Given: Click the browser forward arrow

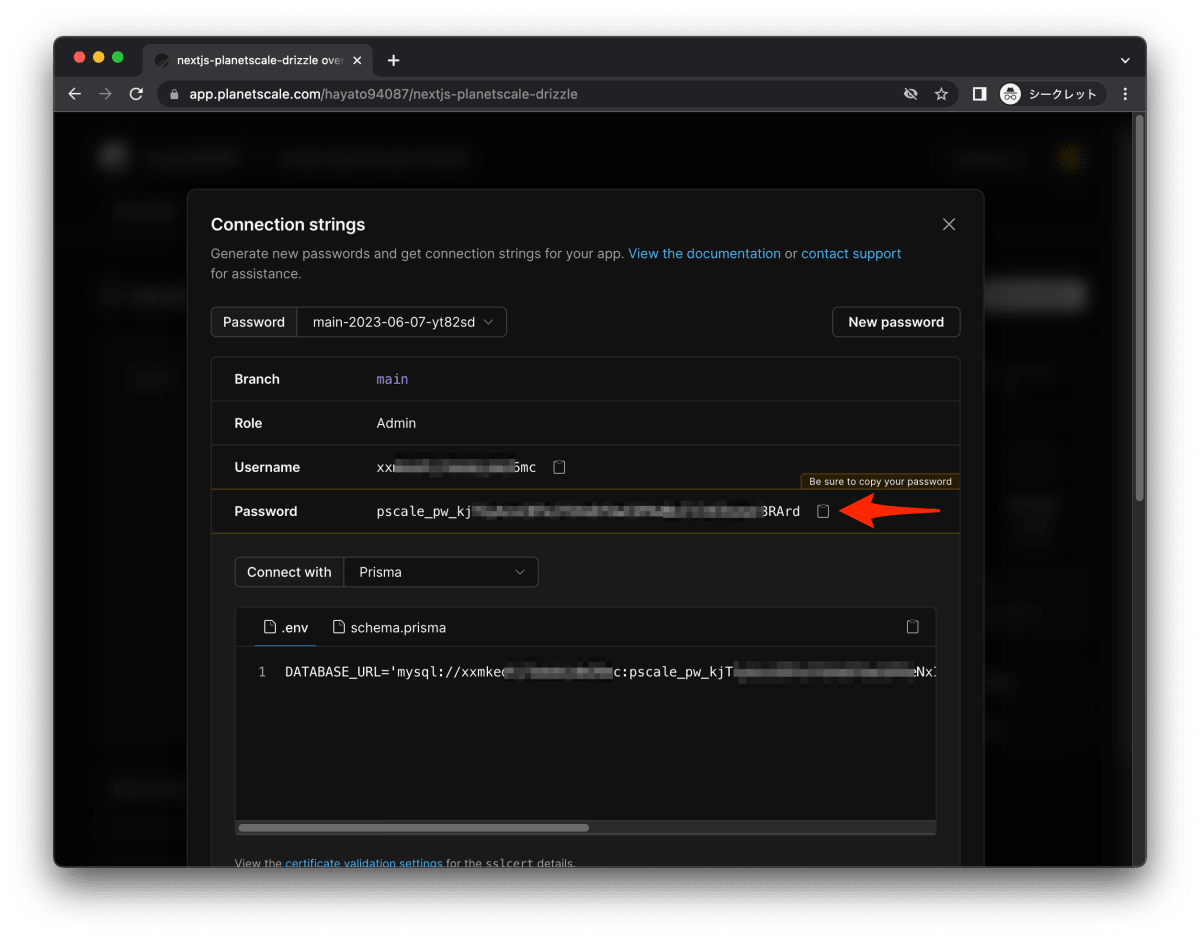Looking at the screenshot, I should (x=105, y=94).
